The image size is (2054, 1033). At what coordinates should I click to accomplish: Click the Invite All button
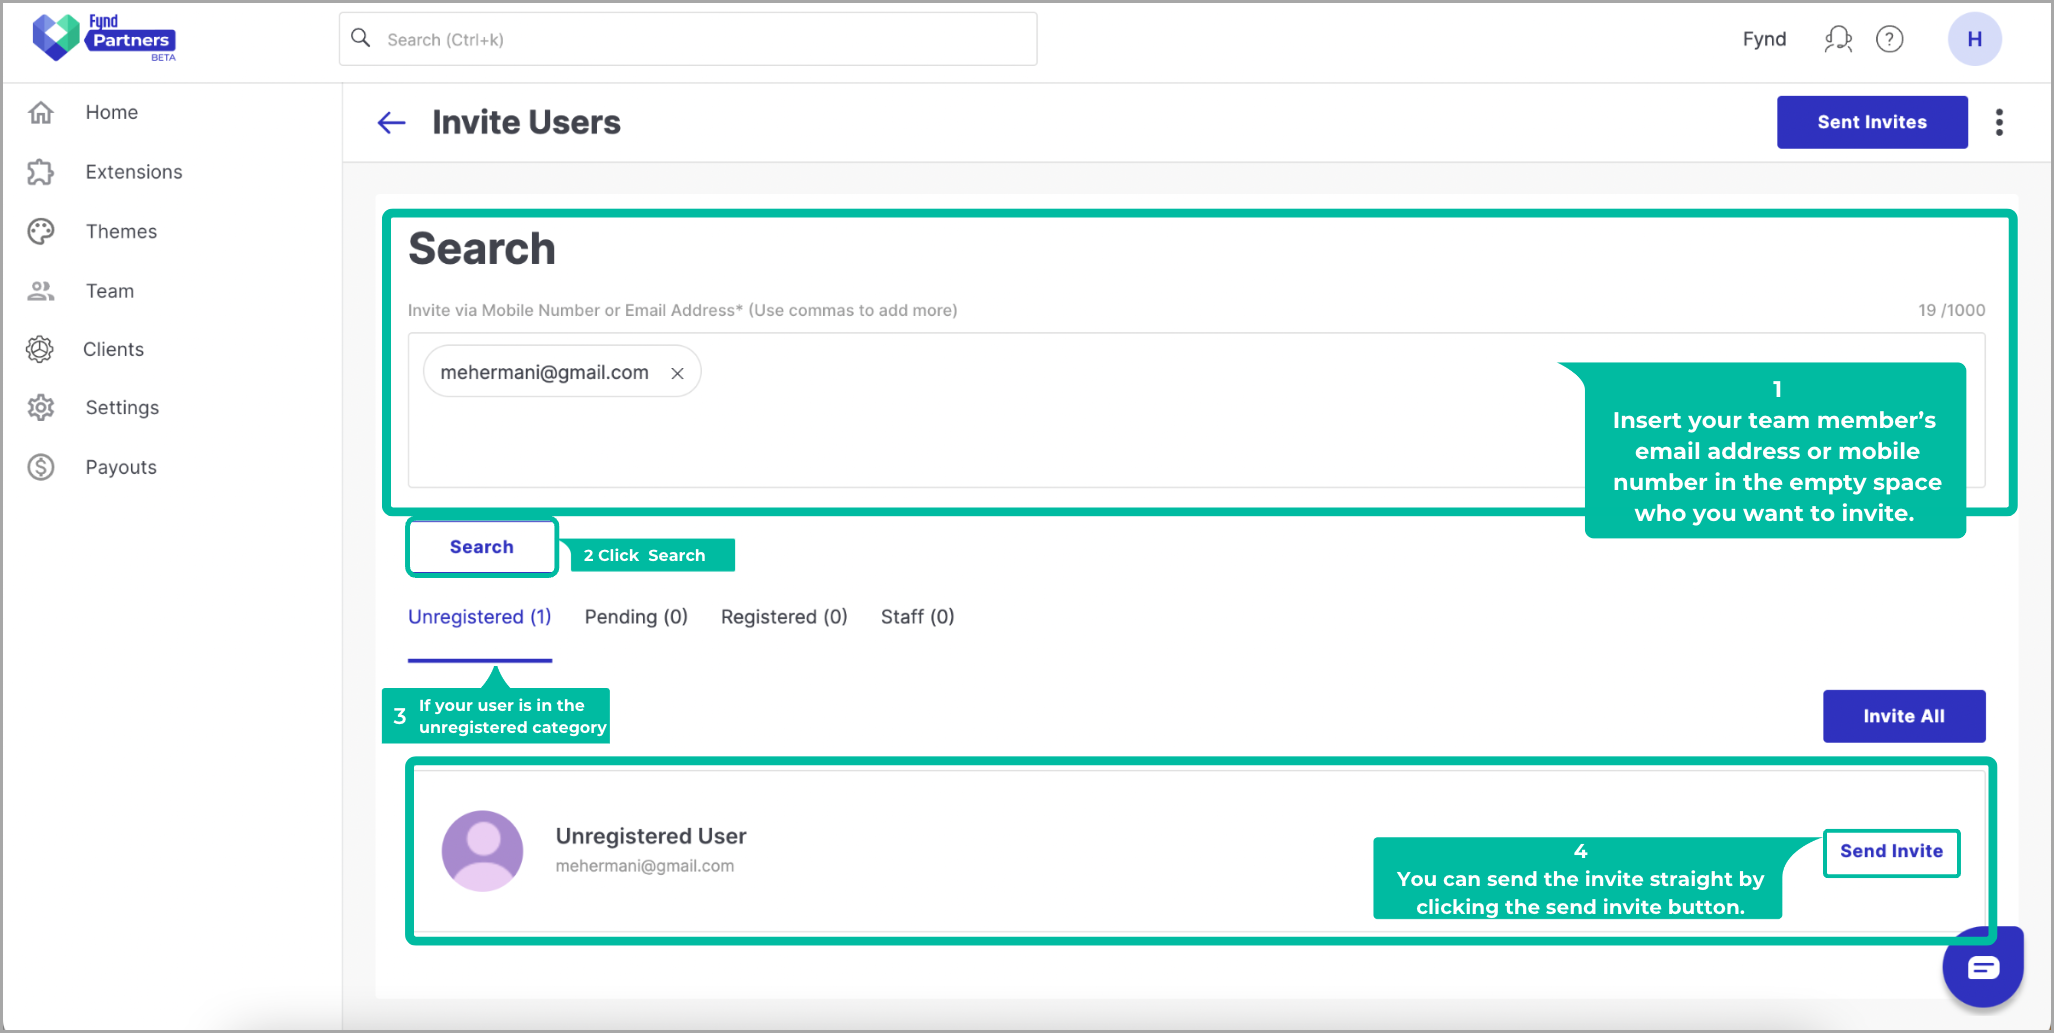(1904, 716)
